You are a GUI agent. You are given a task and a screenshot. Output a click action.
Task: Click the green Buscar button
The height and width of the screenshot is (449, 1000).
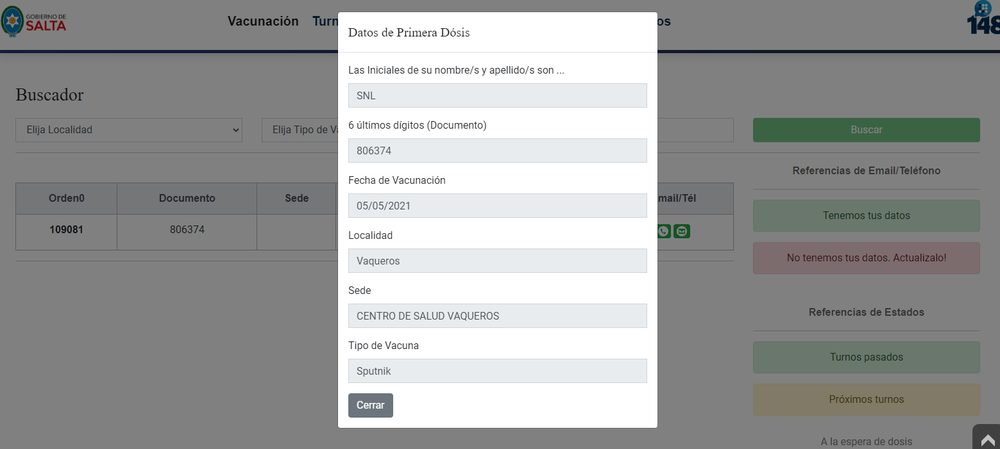tap(866, 129)
